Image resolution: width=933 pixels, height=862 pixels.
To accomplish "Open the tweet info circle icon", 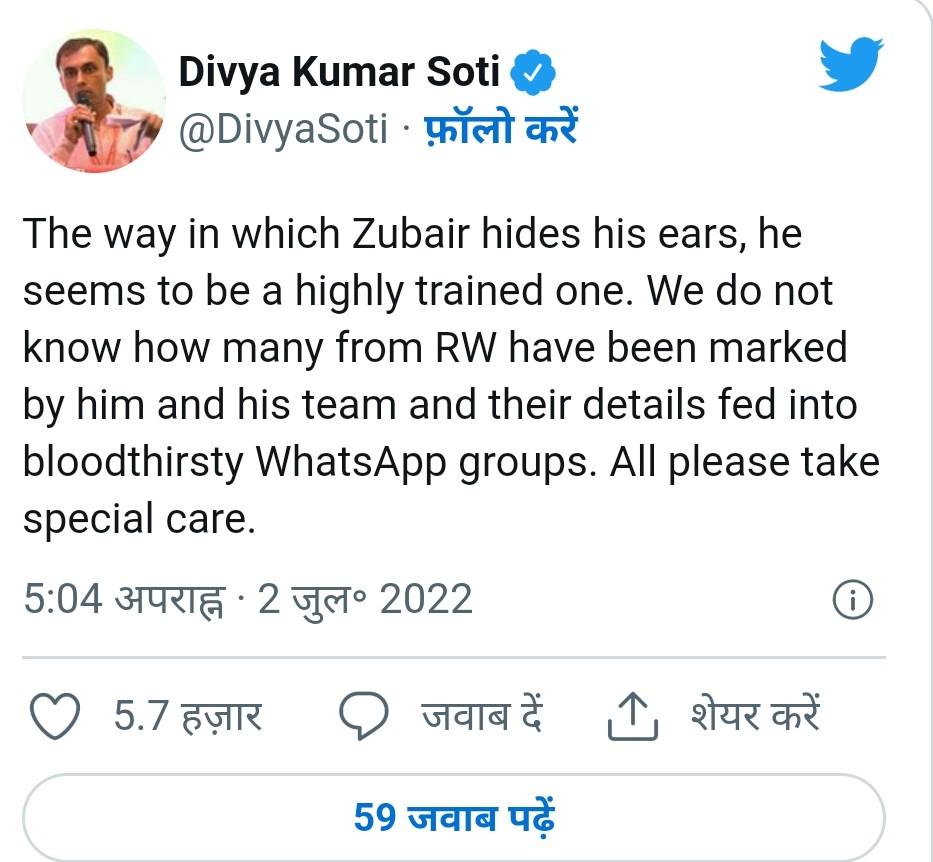I will tap(852, 600).
